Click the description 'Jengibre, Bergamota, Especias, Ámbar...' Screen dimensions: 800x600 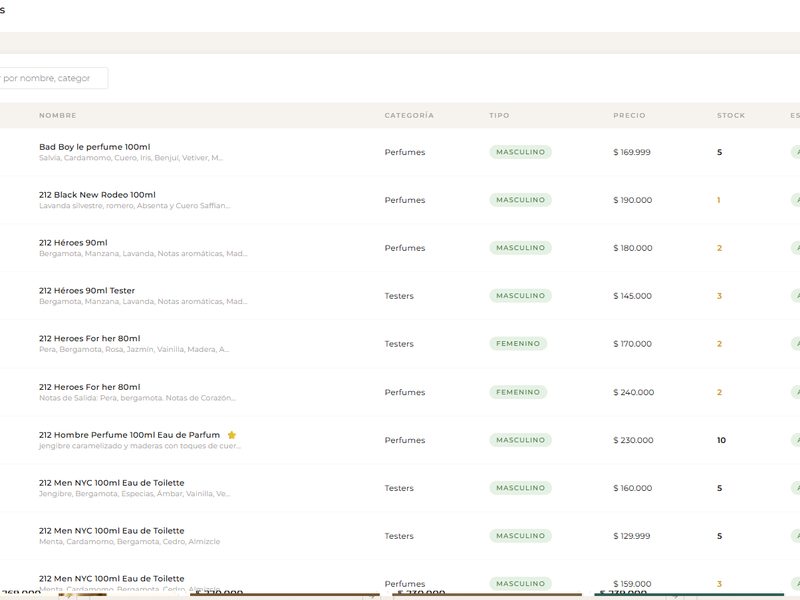coord(134,494)
